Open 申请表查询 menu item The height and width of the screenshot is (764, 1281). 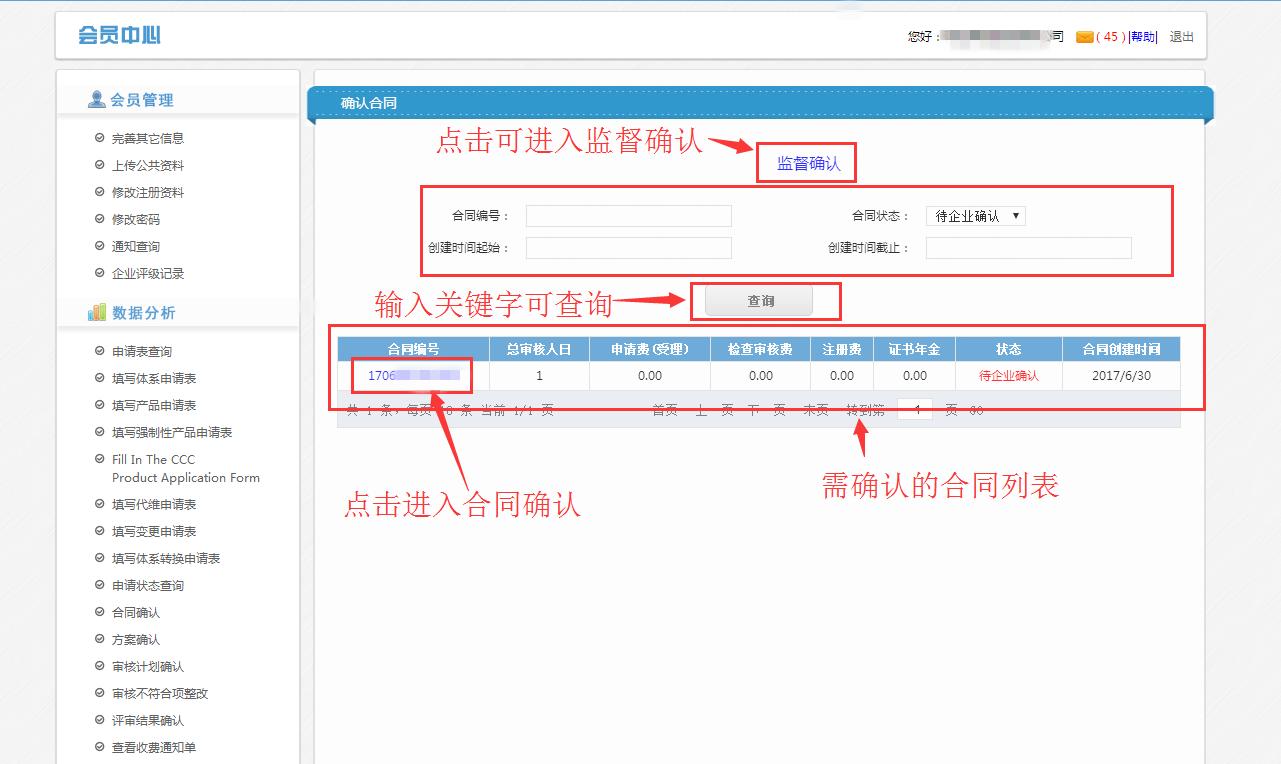point(141,352)
